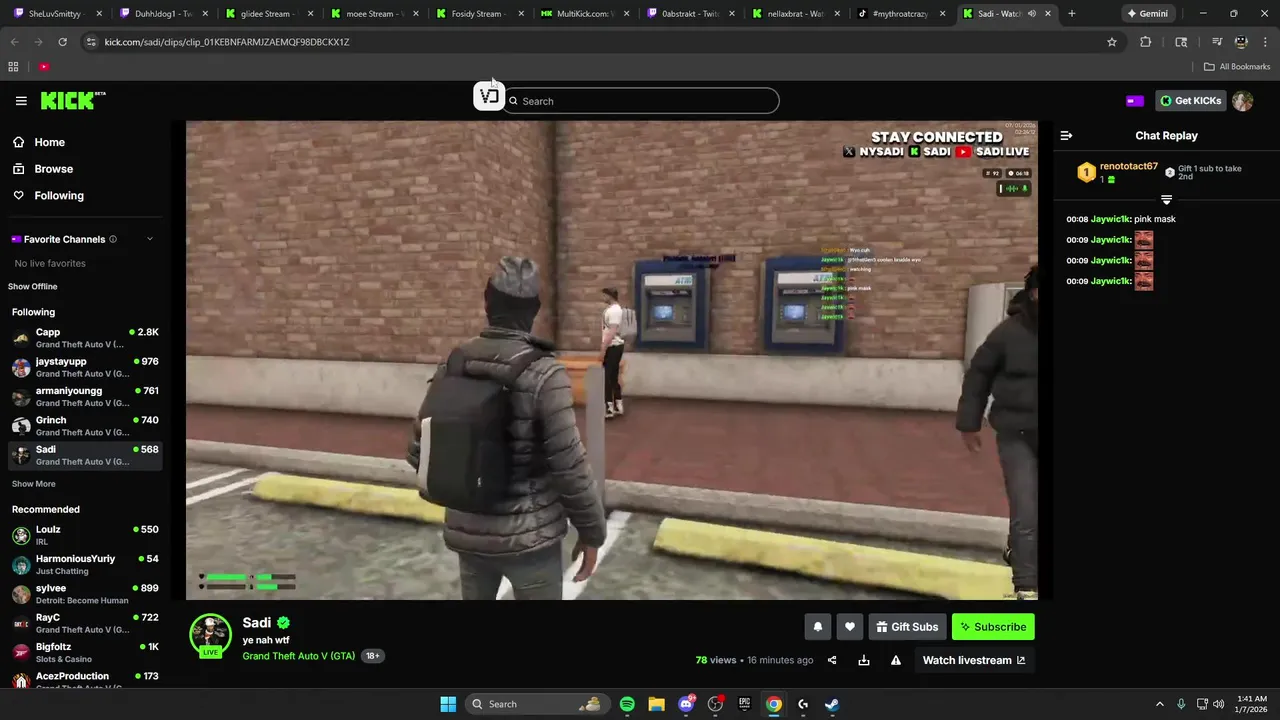1280x720 pixels.
Task: Open File Explorer from the taskbar
Action: [656, 704]
